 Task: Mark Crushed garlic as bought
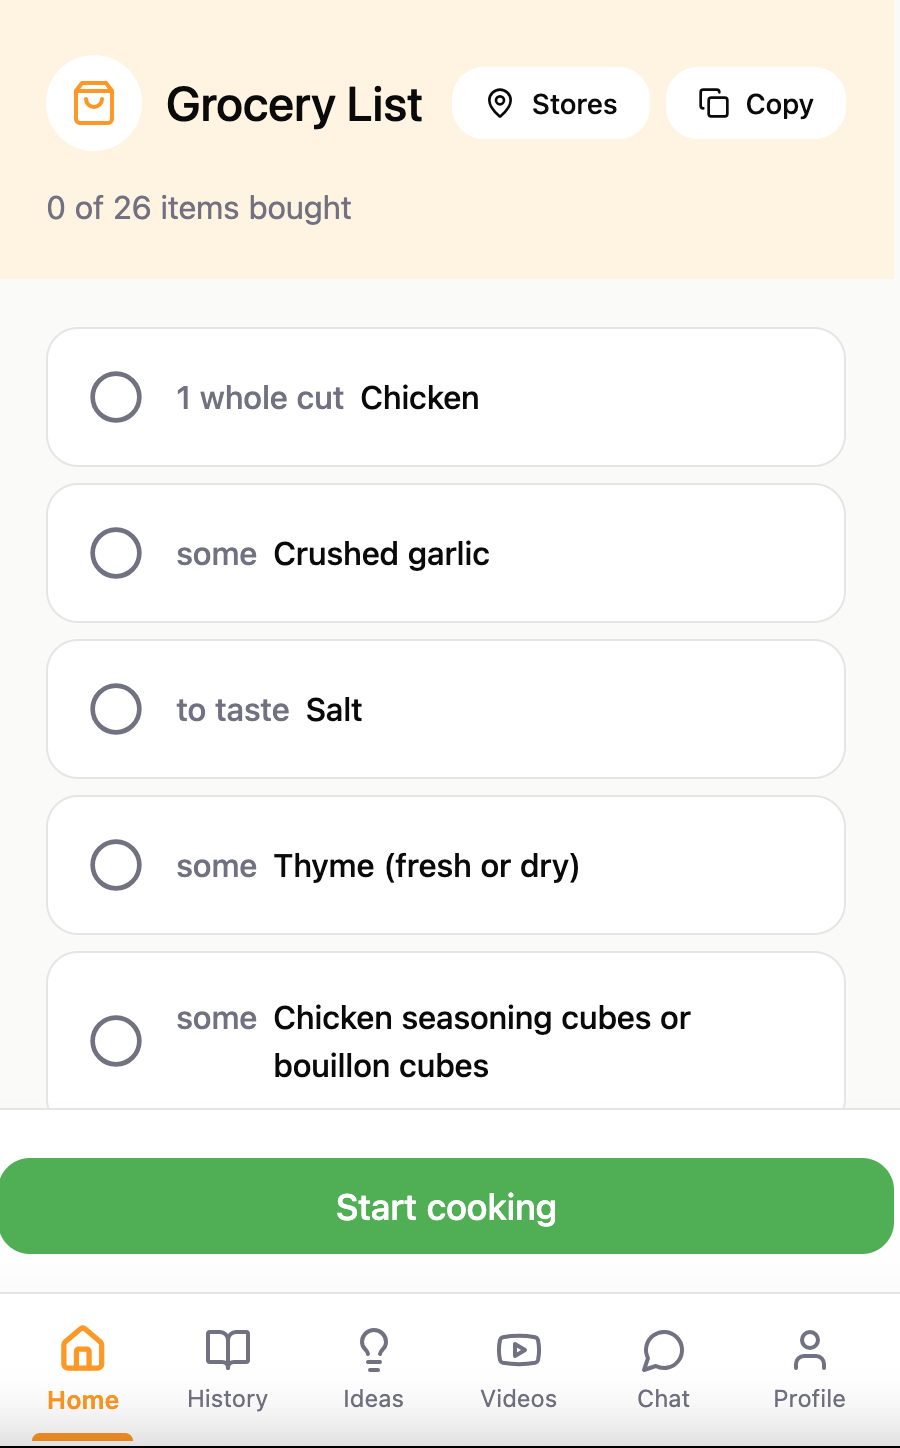click(116, 553)
